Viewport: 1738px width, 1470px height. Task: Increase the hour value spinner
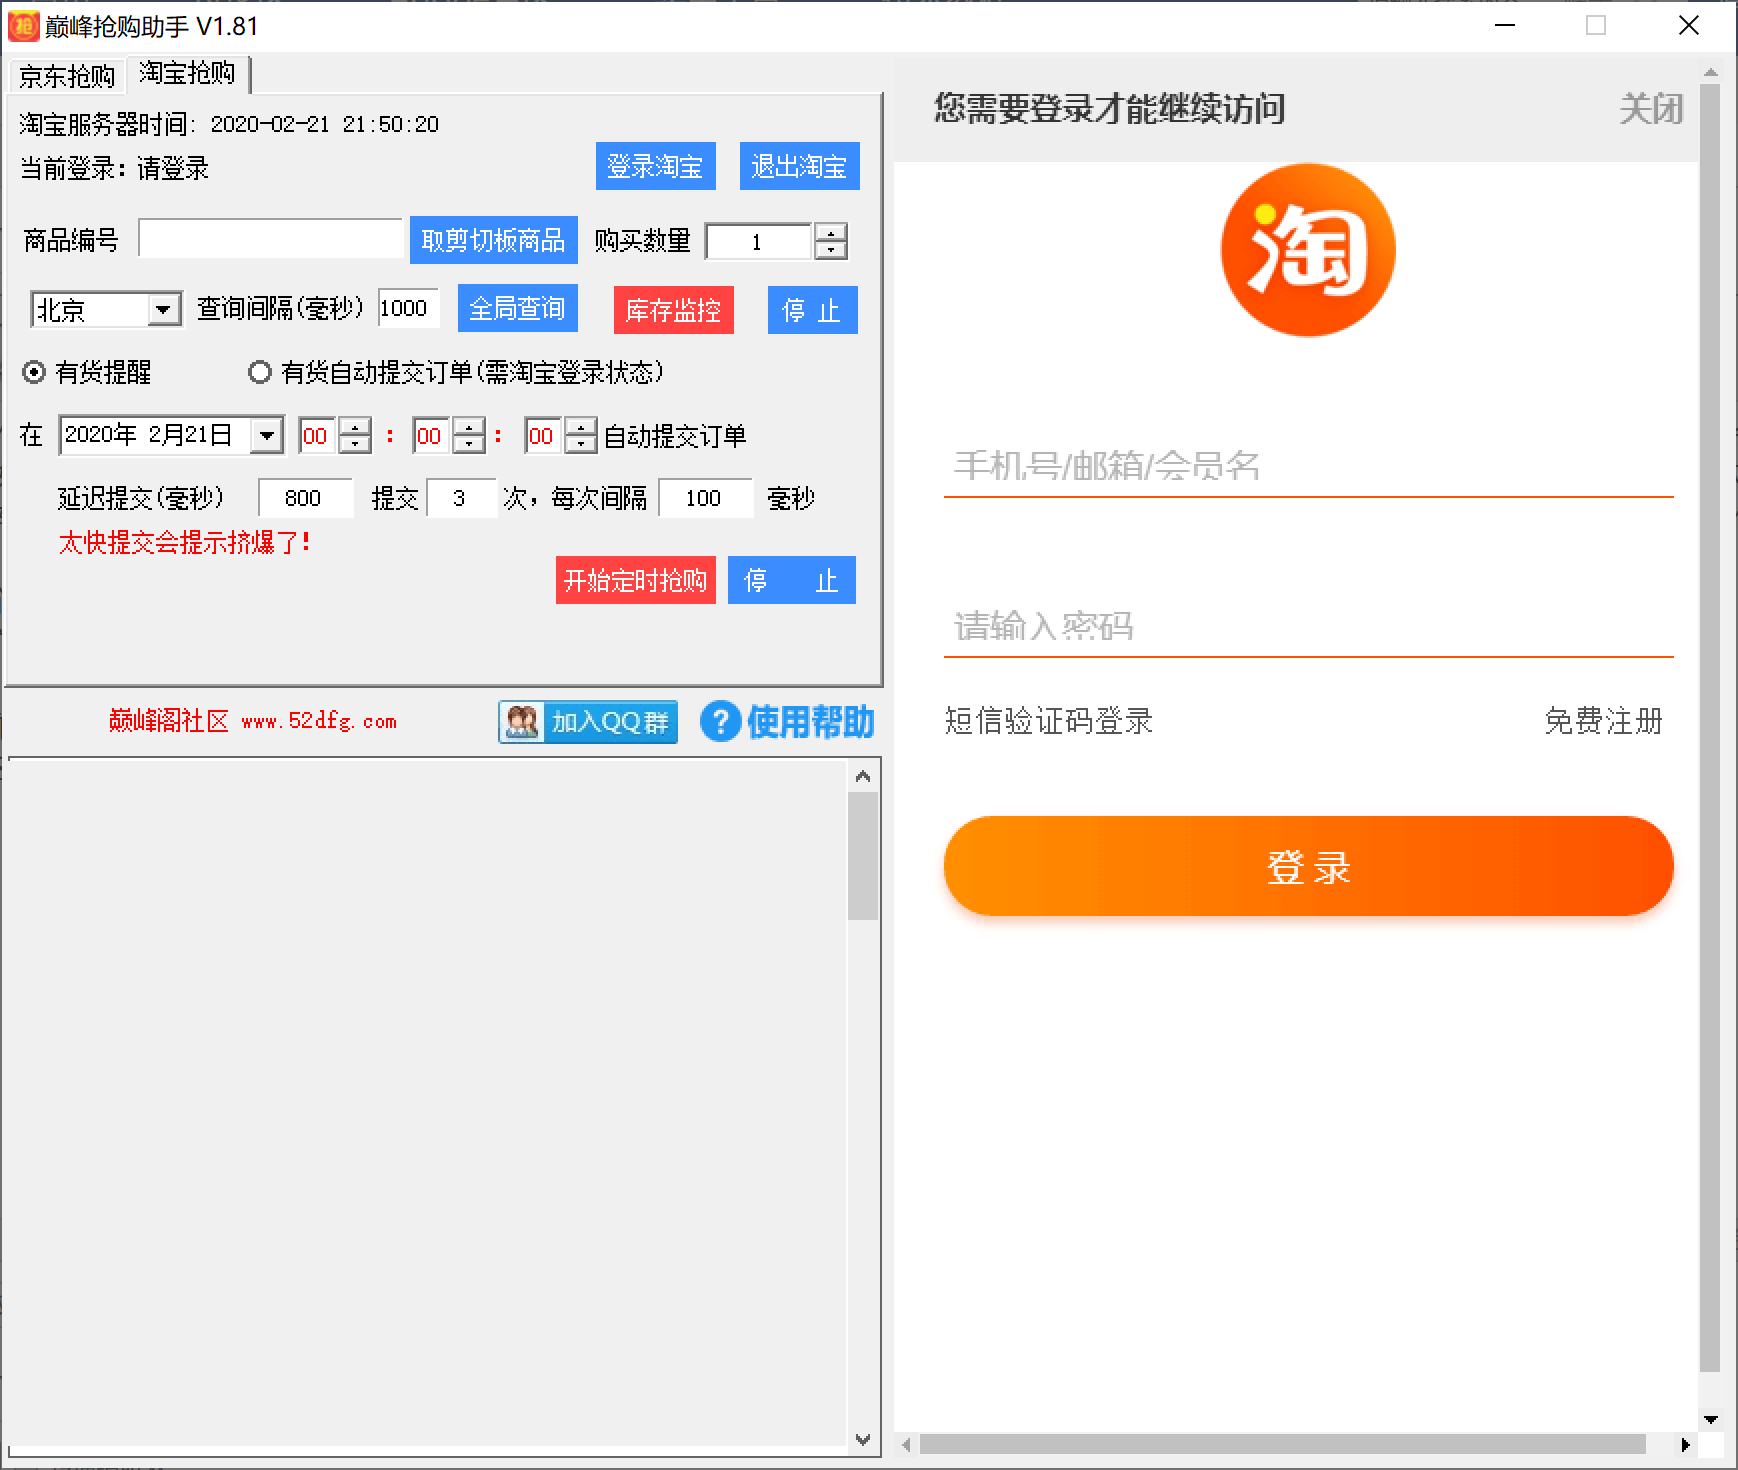[x=355, y=427]
